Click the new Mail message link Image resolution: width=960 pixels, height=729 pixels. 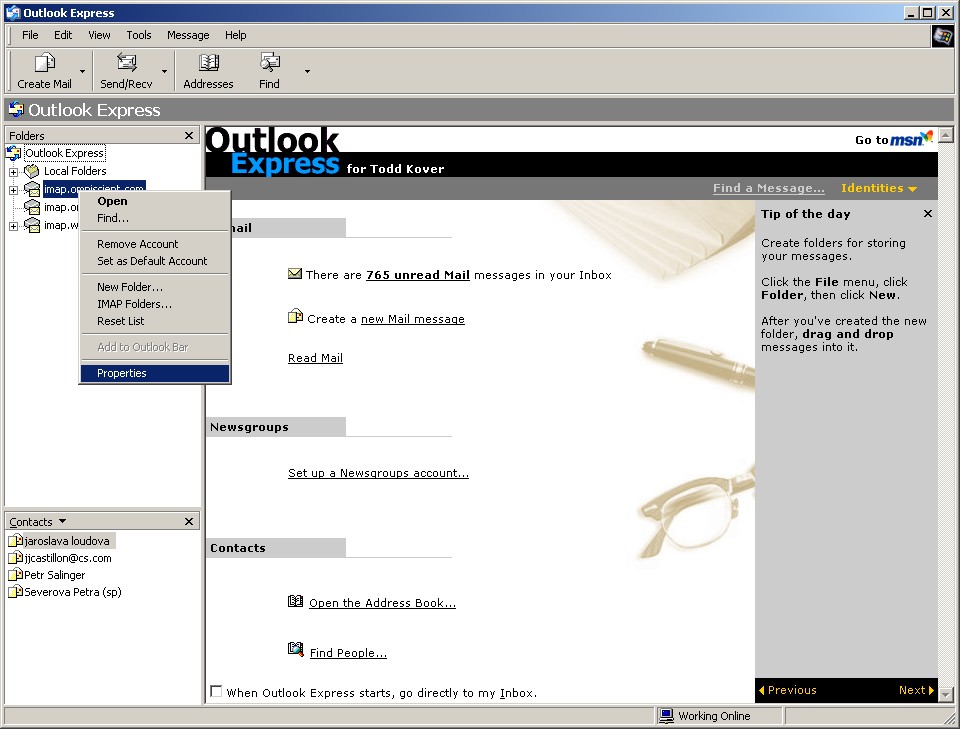point(413,319)
